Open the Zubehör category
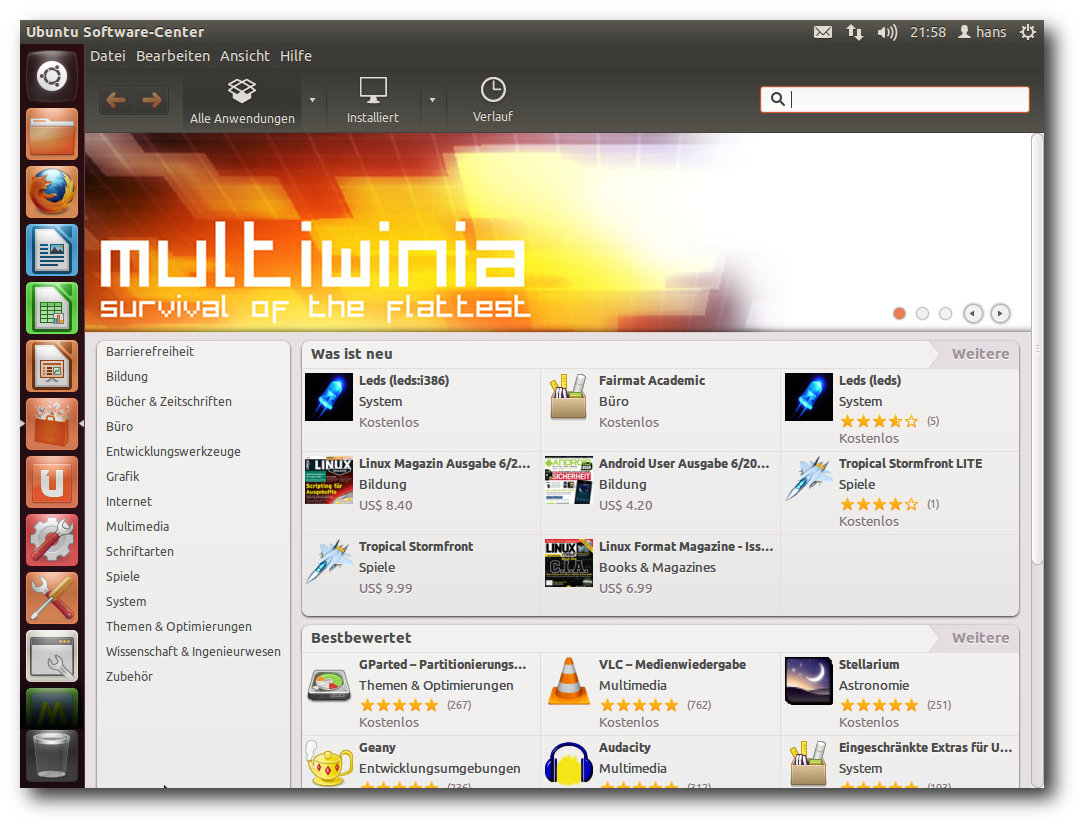This screenshot has width=1084, height=828. coord(129,677)
